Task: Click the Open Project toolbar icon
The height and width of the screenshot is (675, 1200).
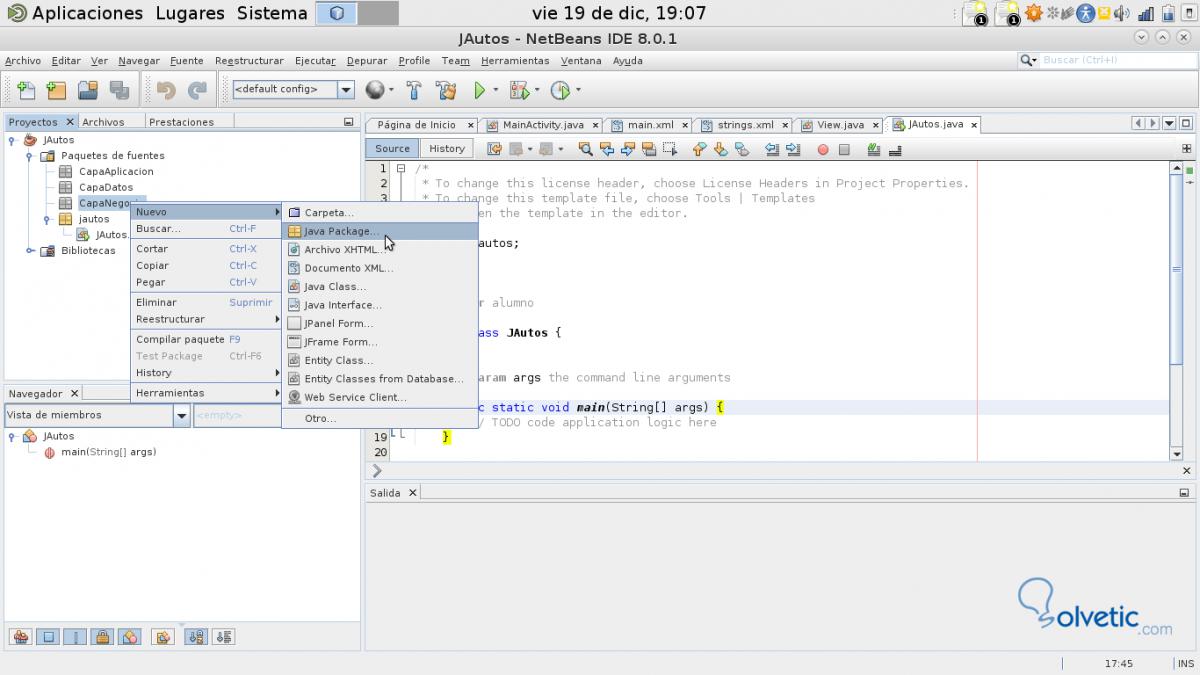Action: (x=88, y=90)
